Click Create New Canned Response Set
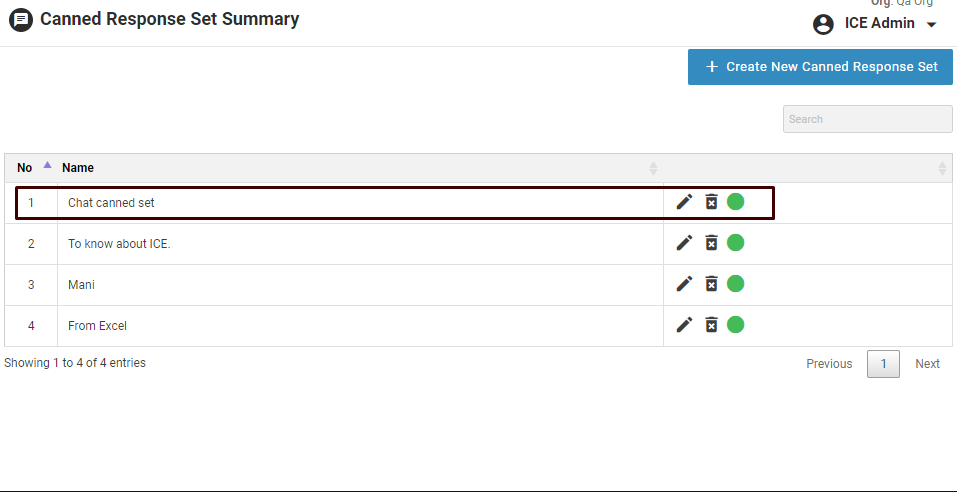 820,67
